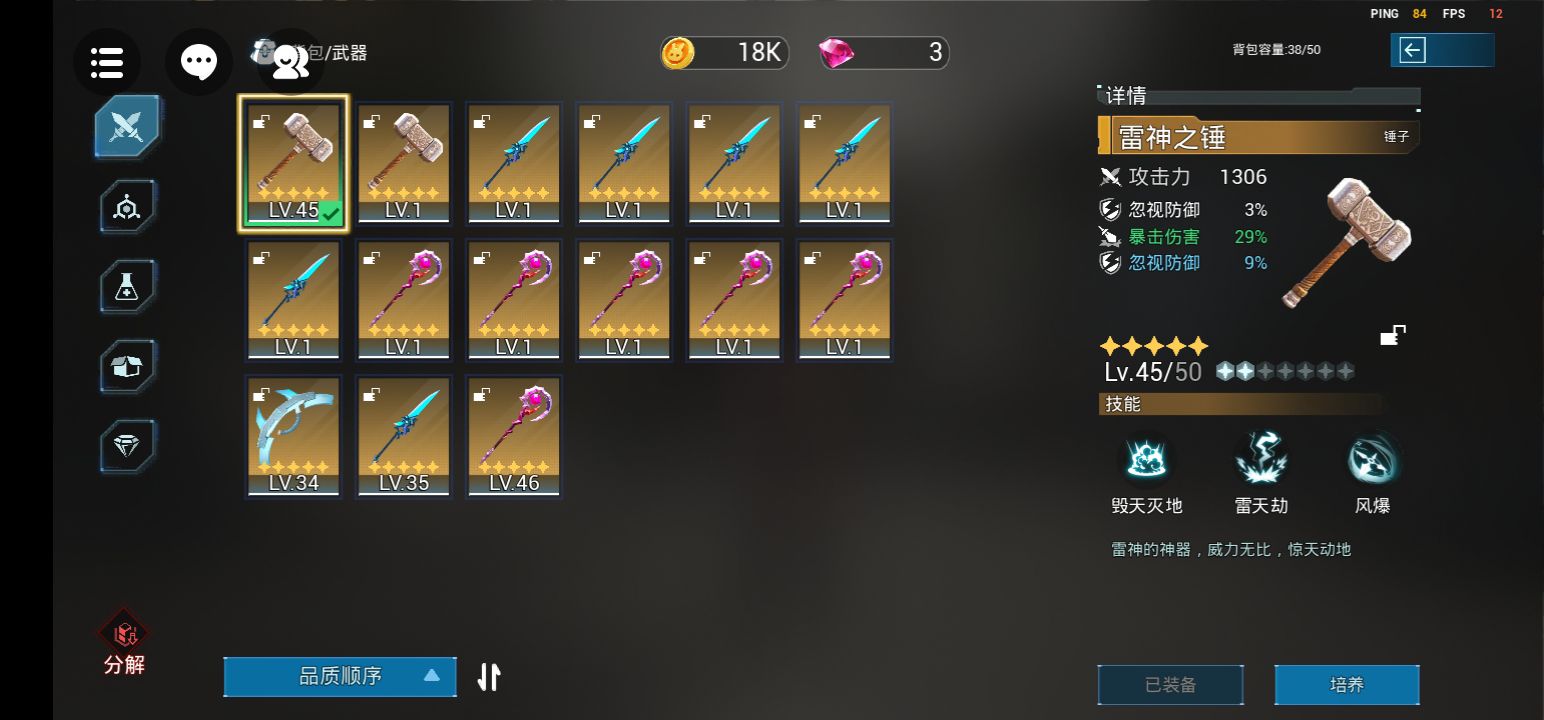This screenshot has height=720, width=1544.
Task: Expand the 品质顺序 sort dropdown
Action: [x=340, y=676]
